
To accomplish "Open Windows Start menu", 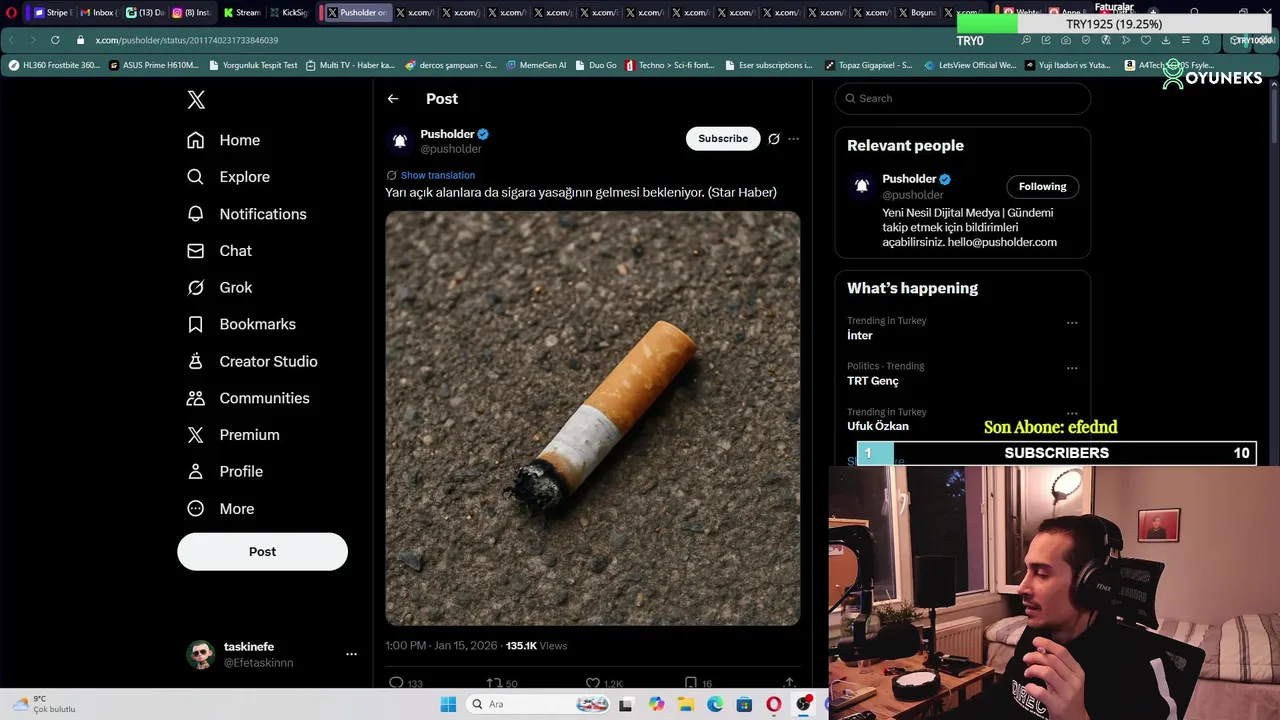I will [449, 704].
